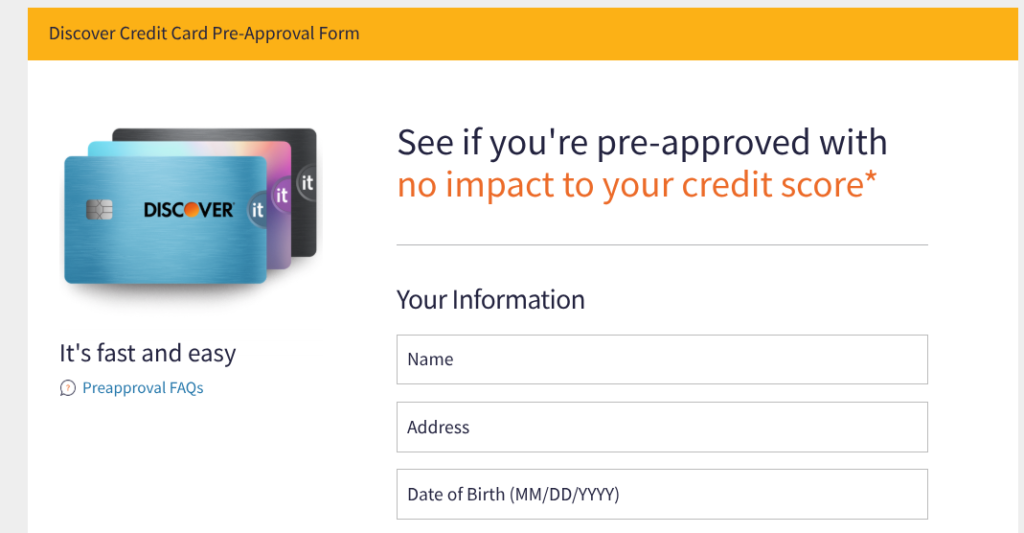Click the 'no impact to your credit score' text
The height and width of the screenshot is (533, 1024).
coord(628,185)
